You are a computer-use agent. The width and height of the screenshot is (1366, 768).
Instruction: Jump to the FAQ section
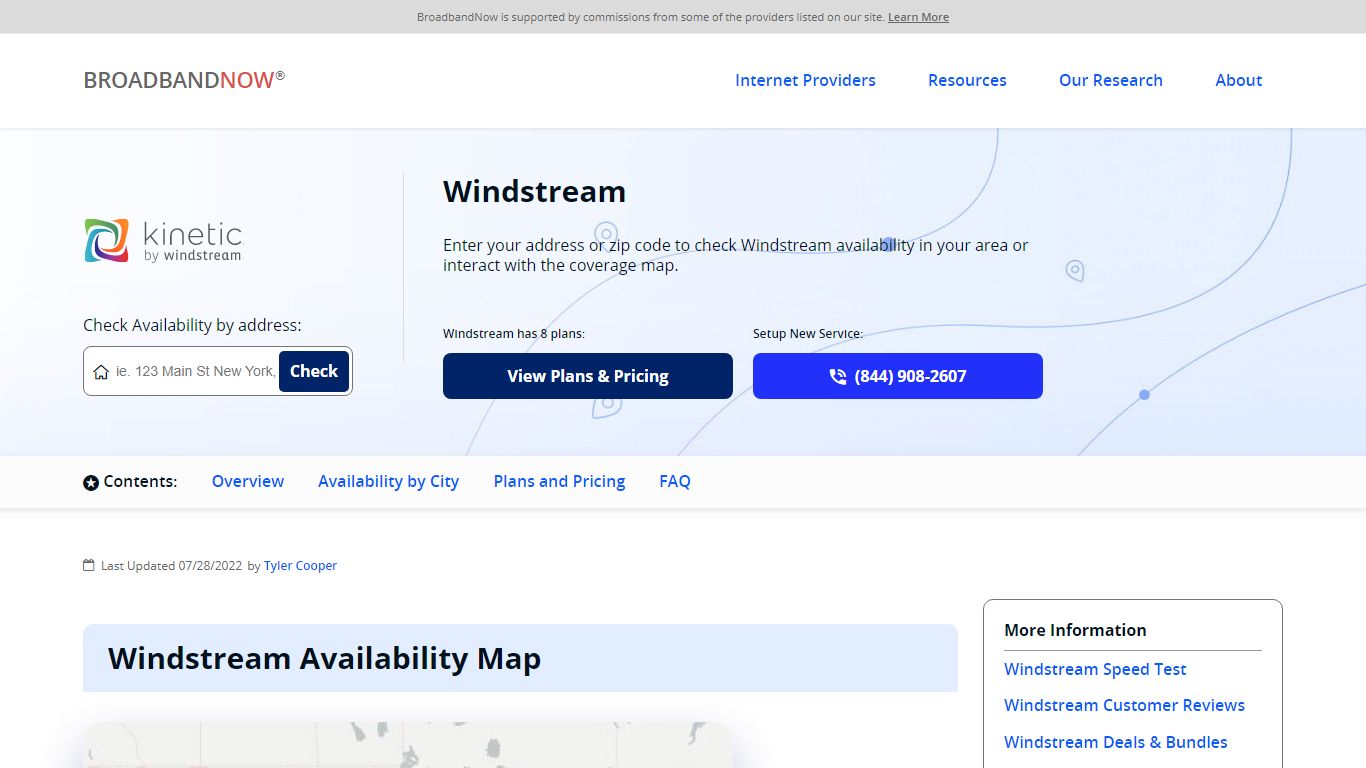click(x=675, y=481)
